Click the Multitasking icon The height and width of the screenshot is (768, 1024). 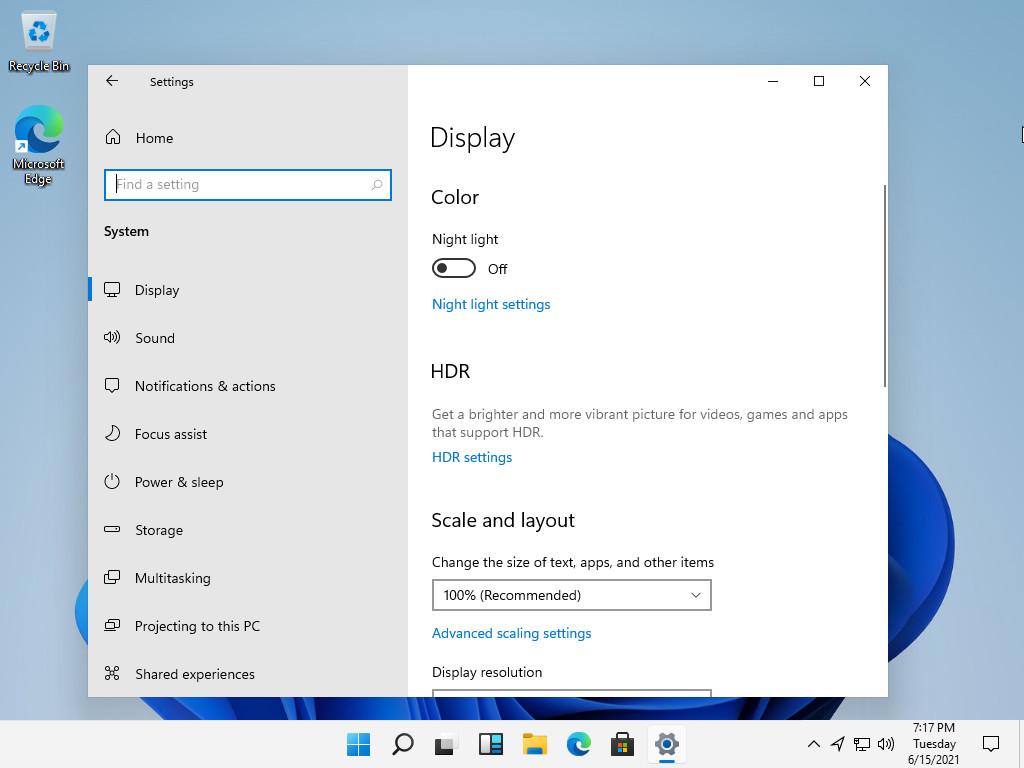click(113, 578)
